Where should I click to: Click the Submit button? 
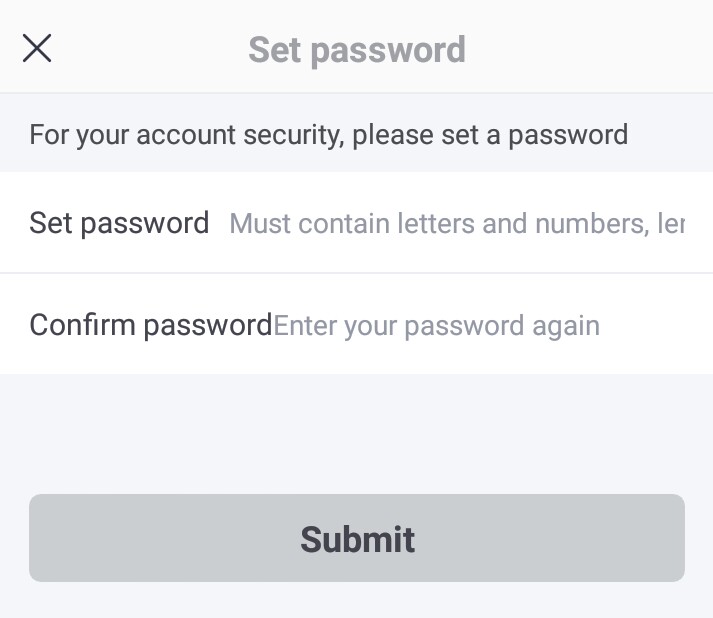(356, 538)
